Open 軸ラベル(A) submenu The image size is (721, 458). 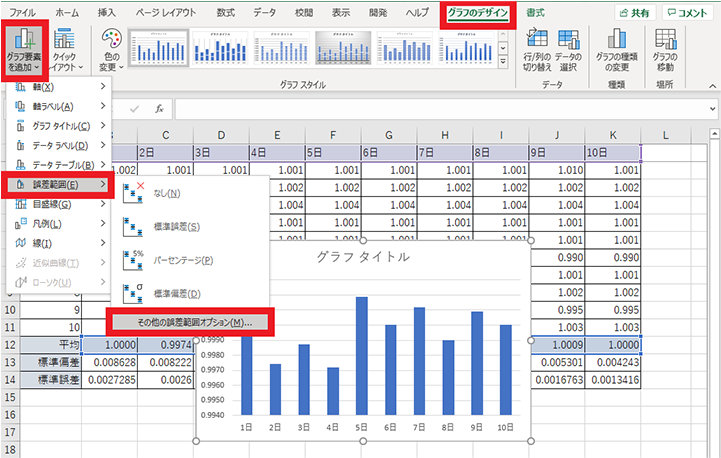tap(60, 106)
